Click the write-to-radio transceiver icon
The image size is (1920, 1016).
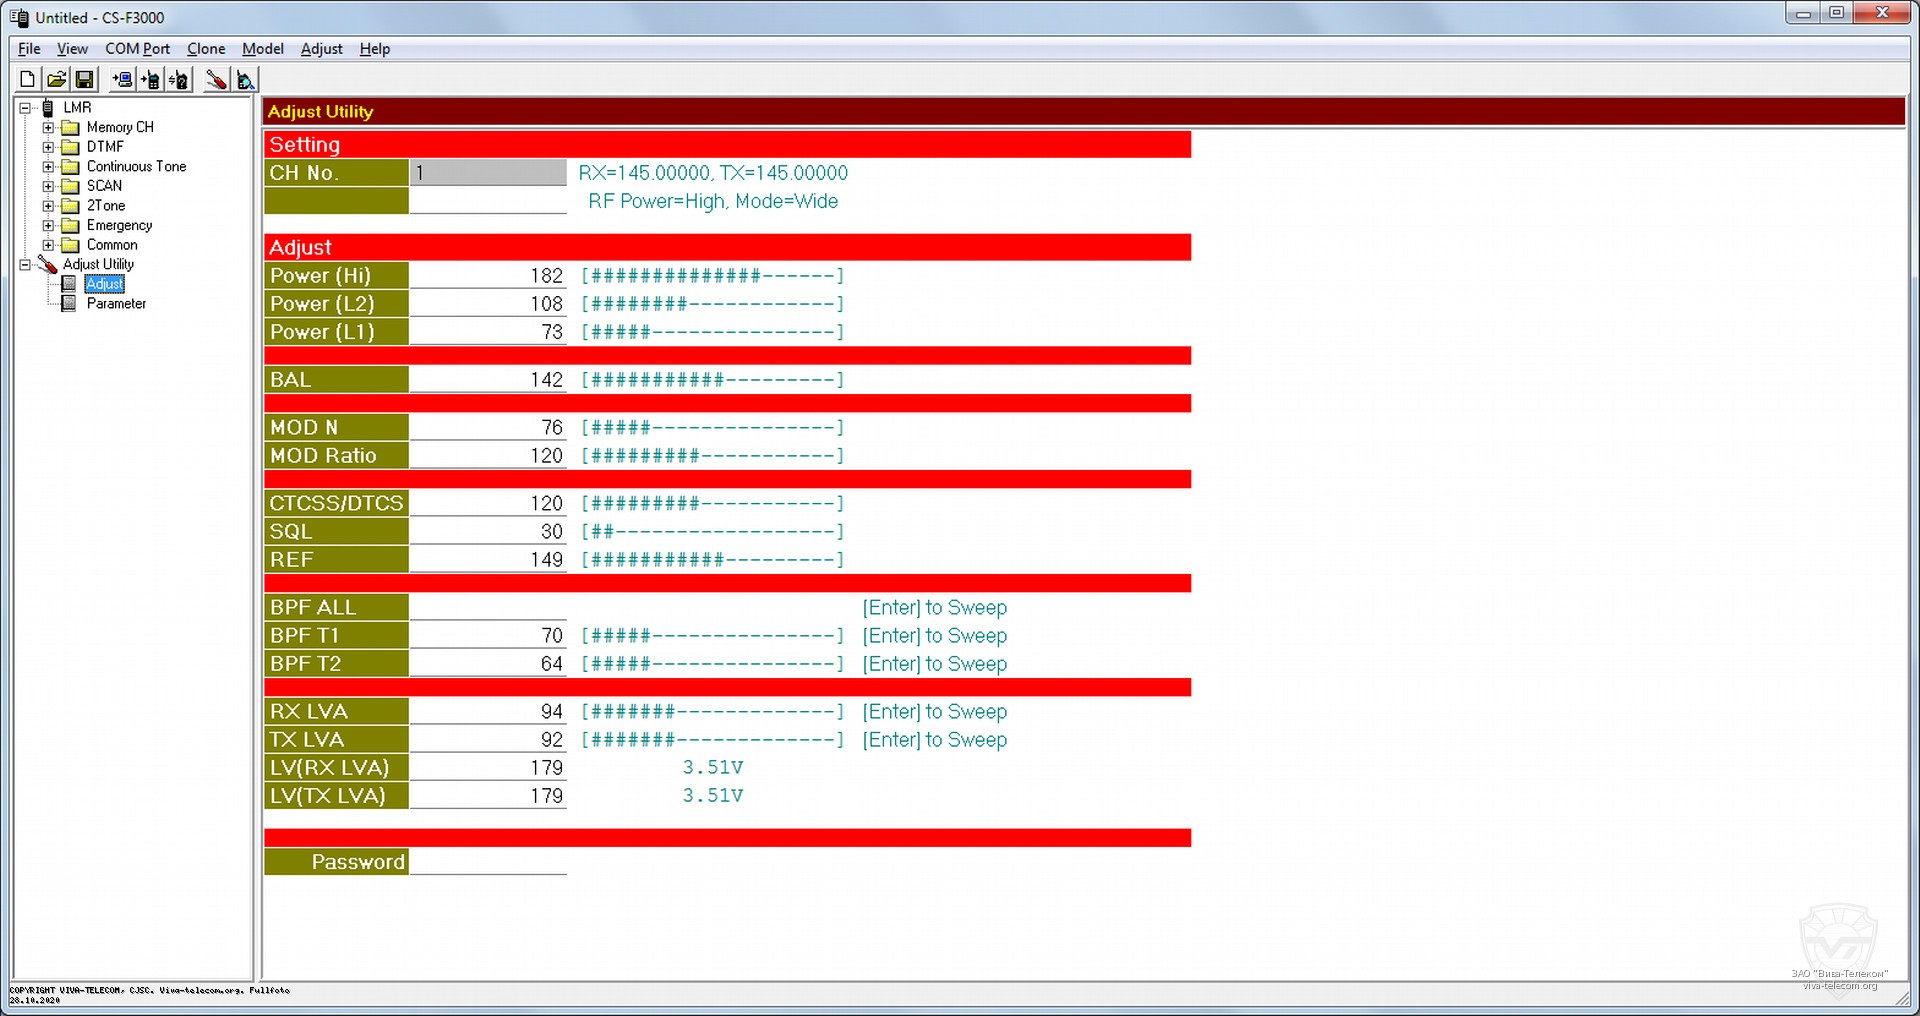click(150, 80)
